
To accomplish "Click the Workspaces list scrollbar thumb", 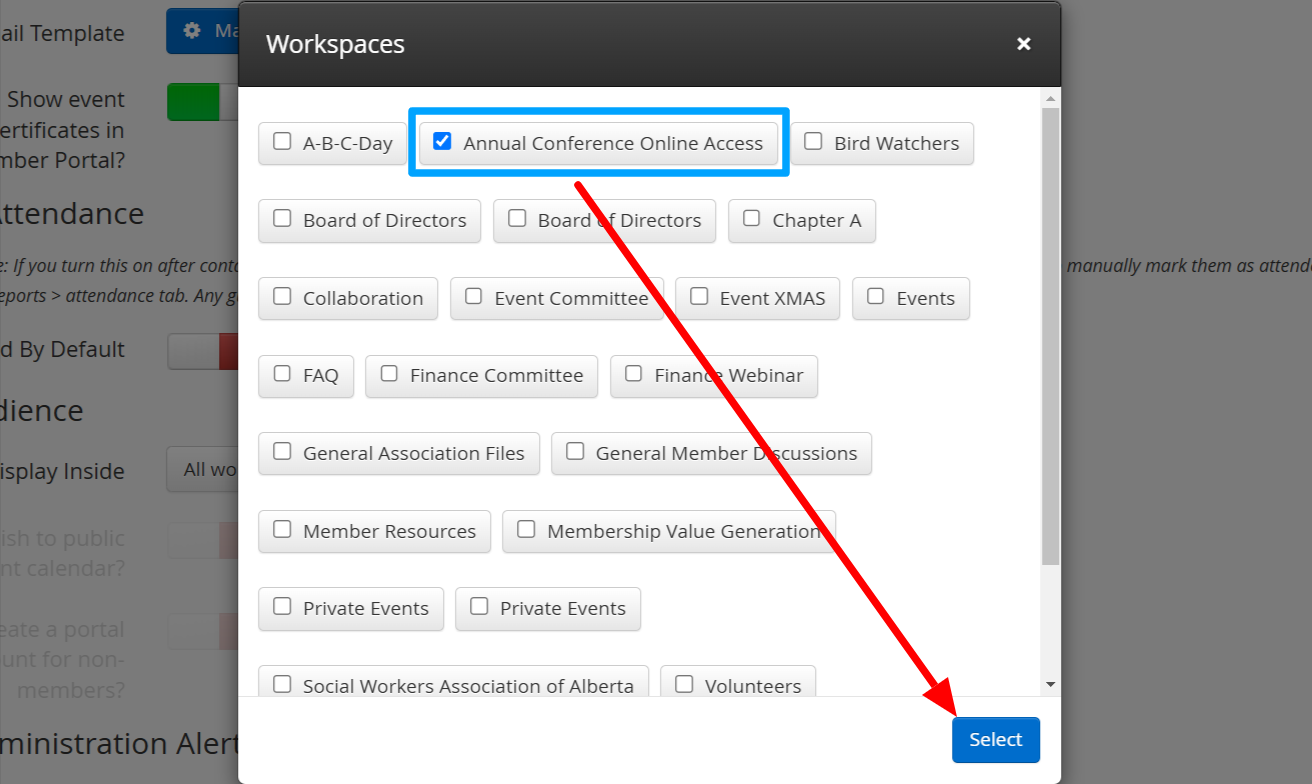I will (1050, 336).
